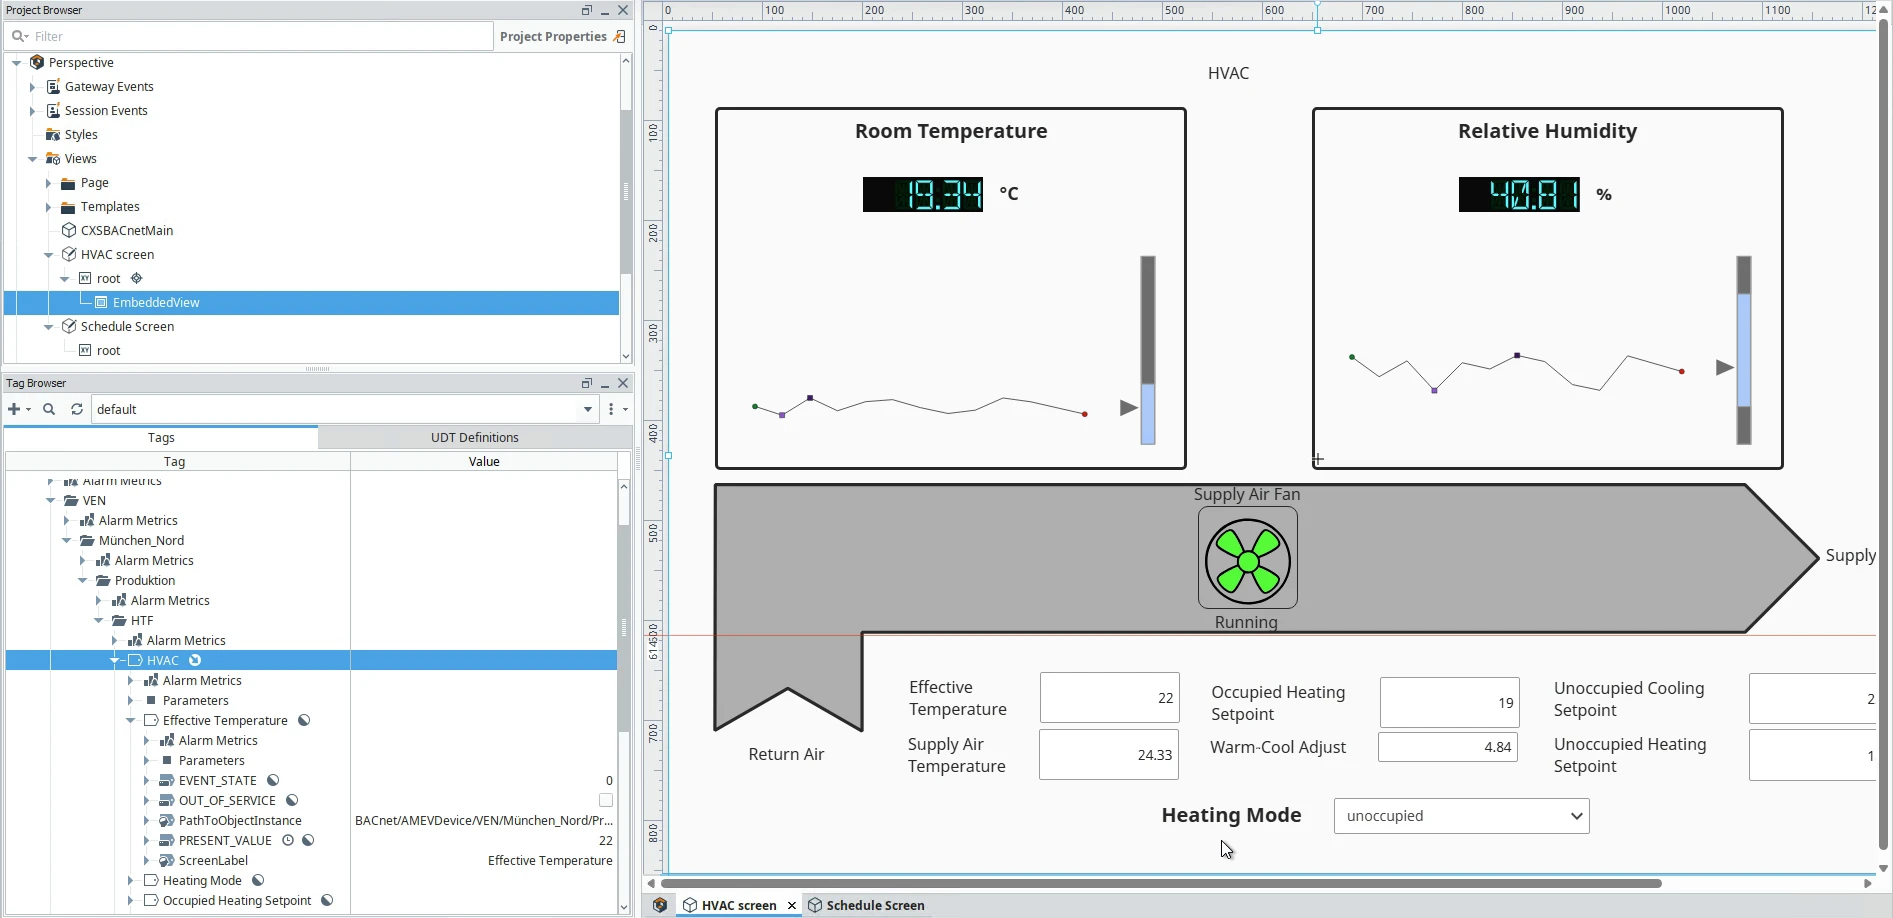
Task: Collapse the Views folder
Action: point(33,159)
